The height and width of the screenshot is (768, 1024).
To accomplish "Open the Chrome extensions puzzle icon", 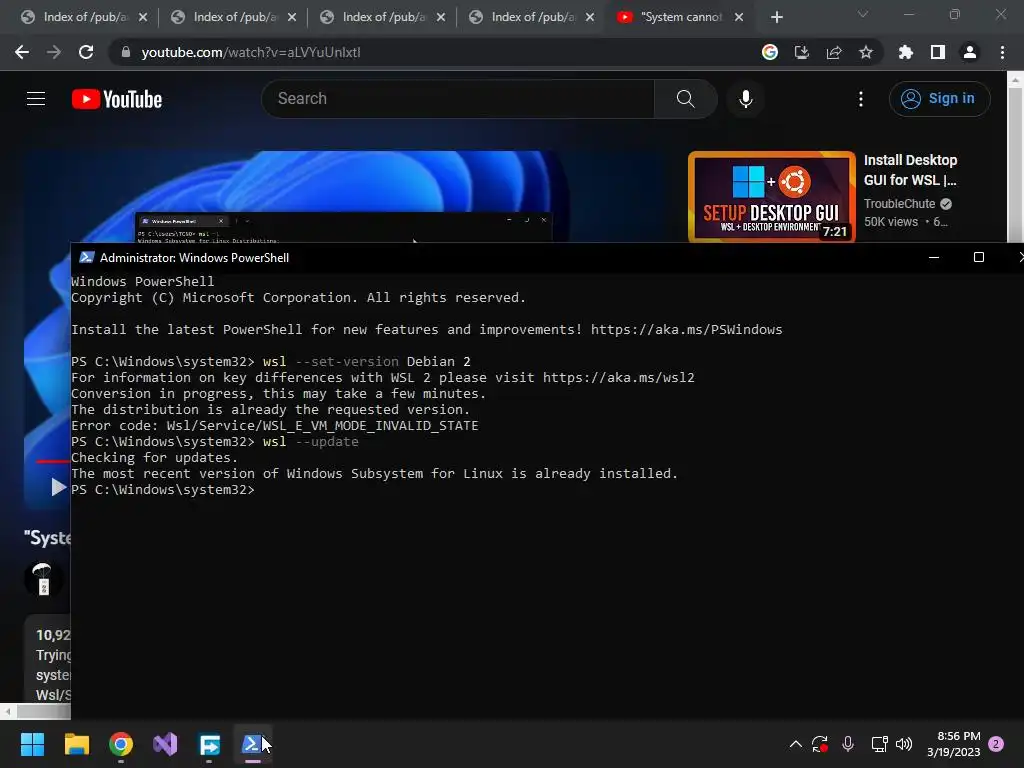I will click(x=905, y=52).
